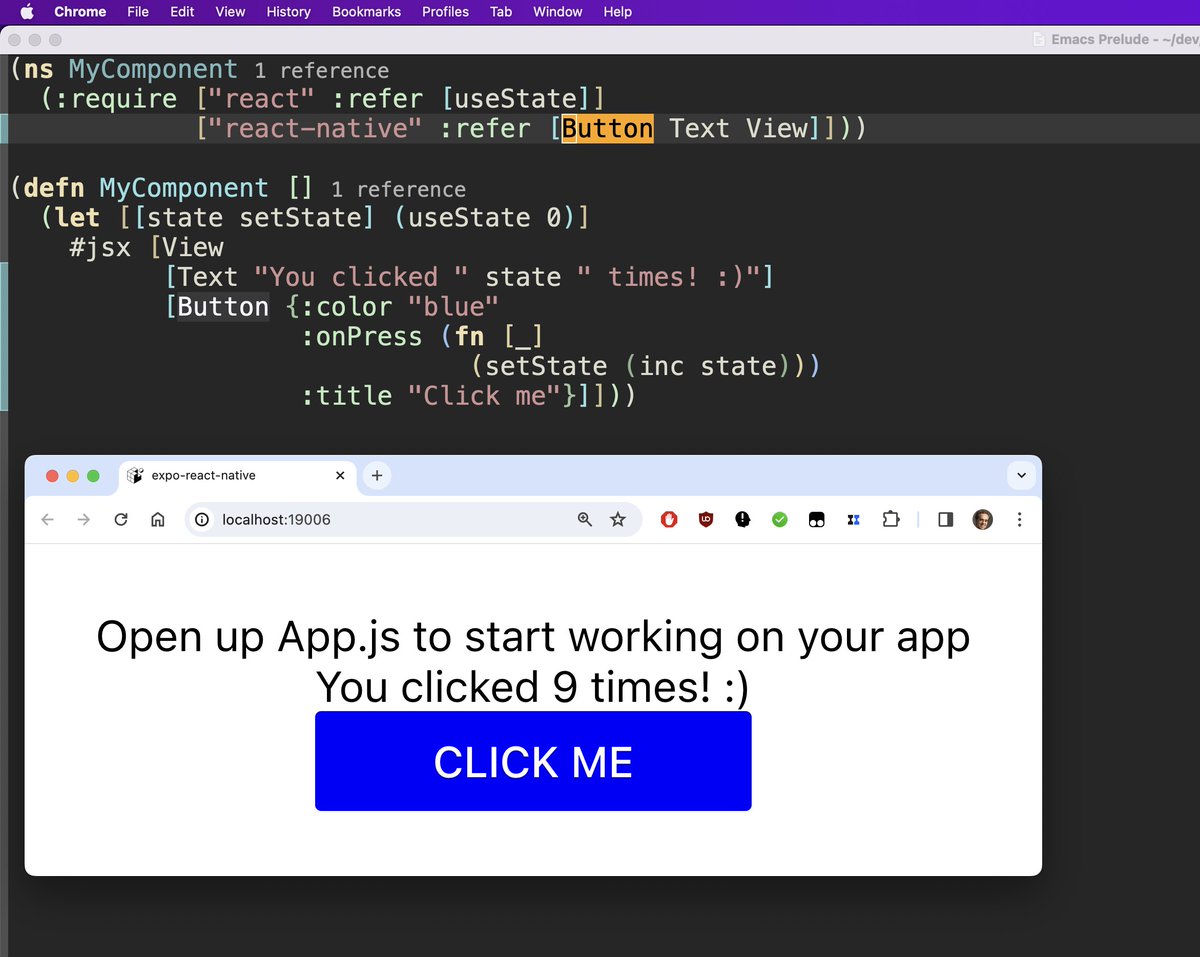Select the expo-react-native tab
This screenshot has height=957, width=1200.
(x=237, y=476)
